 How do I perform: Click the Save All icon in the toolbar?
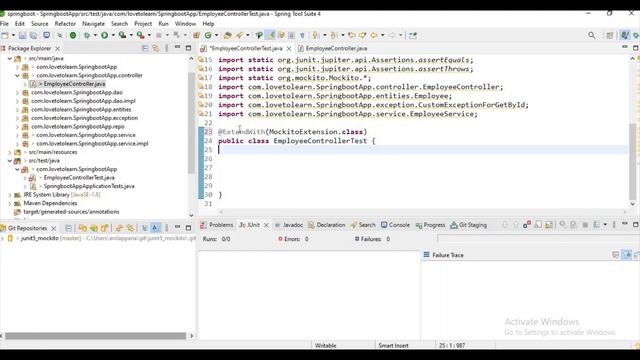[33, 36]
